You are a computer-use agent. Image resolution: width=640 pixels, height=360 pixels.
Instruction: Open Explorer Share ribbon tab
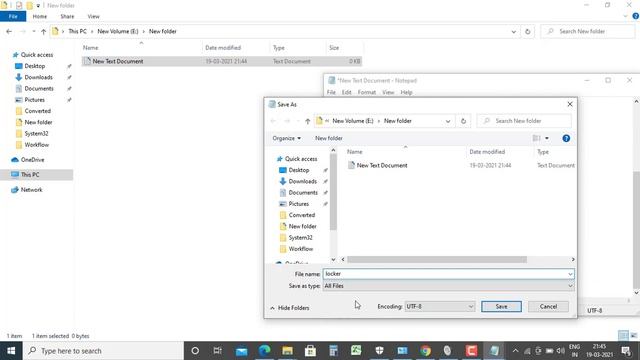click(x=67, y=16)
